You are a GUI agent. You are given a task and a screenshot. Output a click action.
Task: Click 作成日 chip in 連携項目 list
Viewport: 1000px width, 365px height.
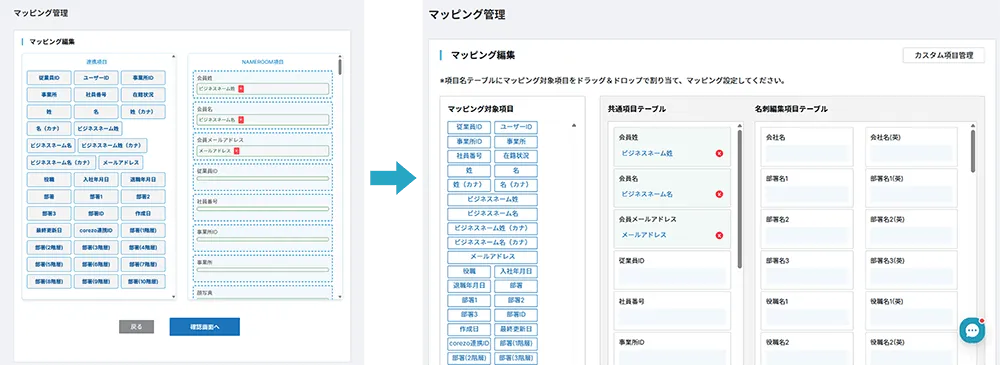pos(143,213)
